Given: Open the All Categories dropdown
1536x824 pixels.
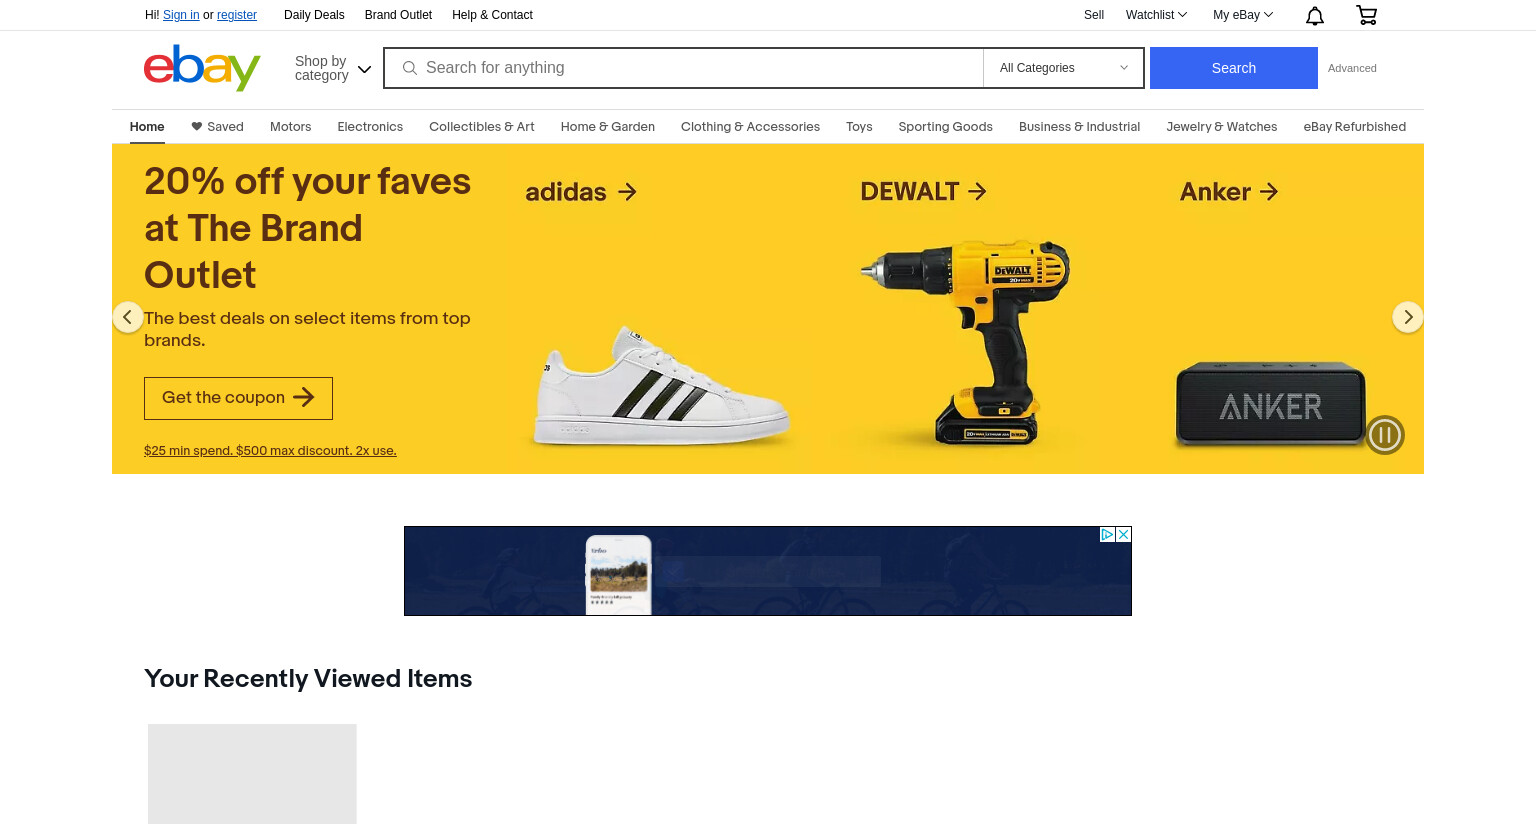Looking at the screenshot, I should pyautogui.click(x=1064, y=68).
